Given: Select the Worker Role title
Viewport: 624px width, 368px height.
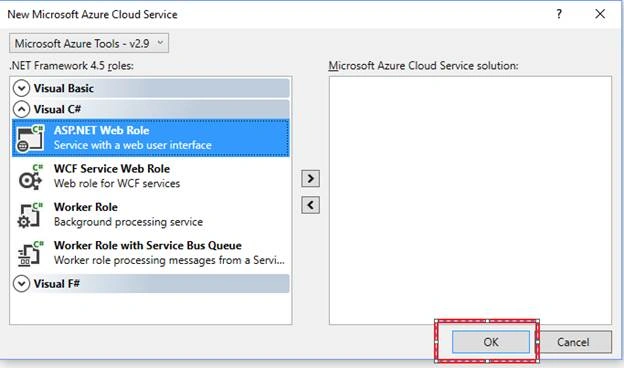Looking at the screenshot, I should [86, 207].
